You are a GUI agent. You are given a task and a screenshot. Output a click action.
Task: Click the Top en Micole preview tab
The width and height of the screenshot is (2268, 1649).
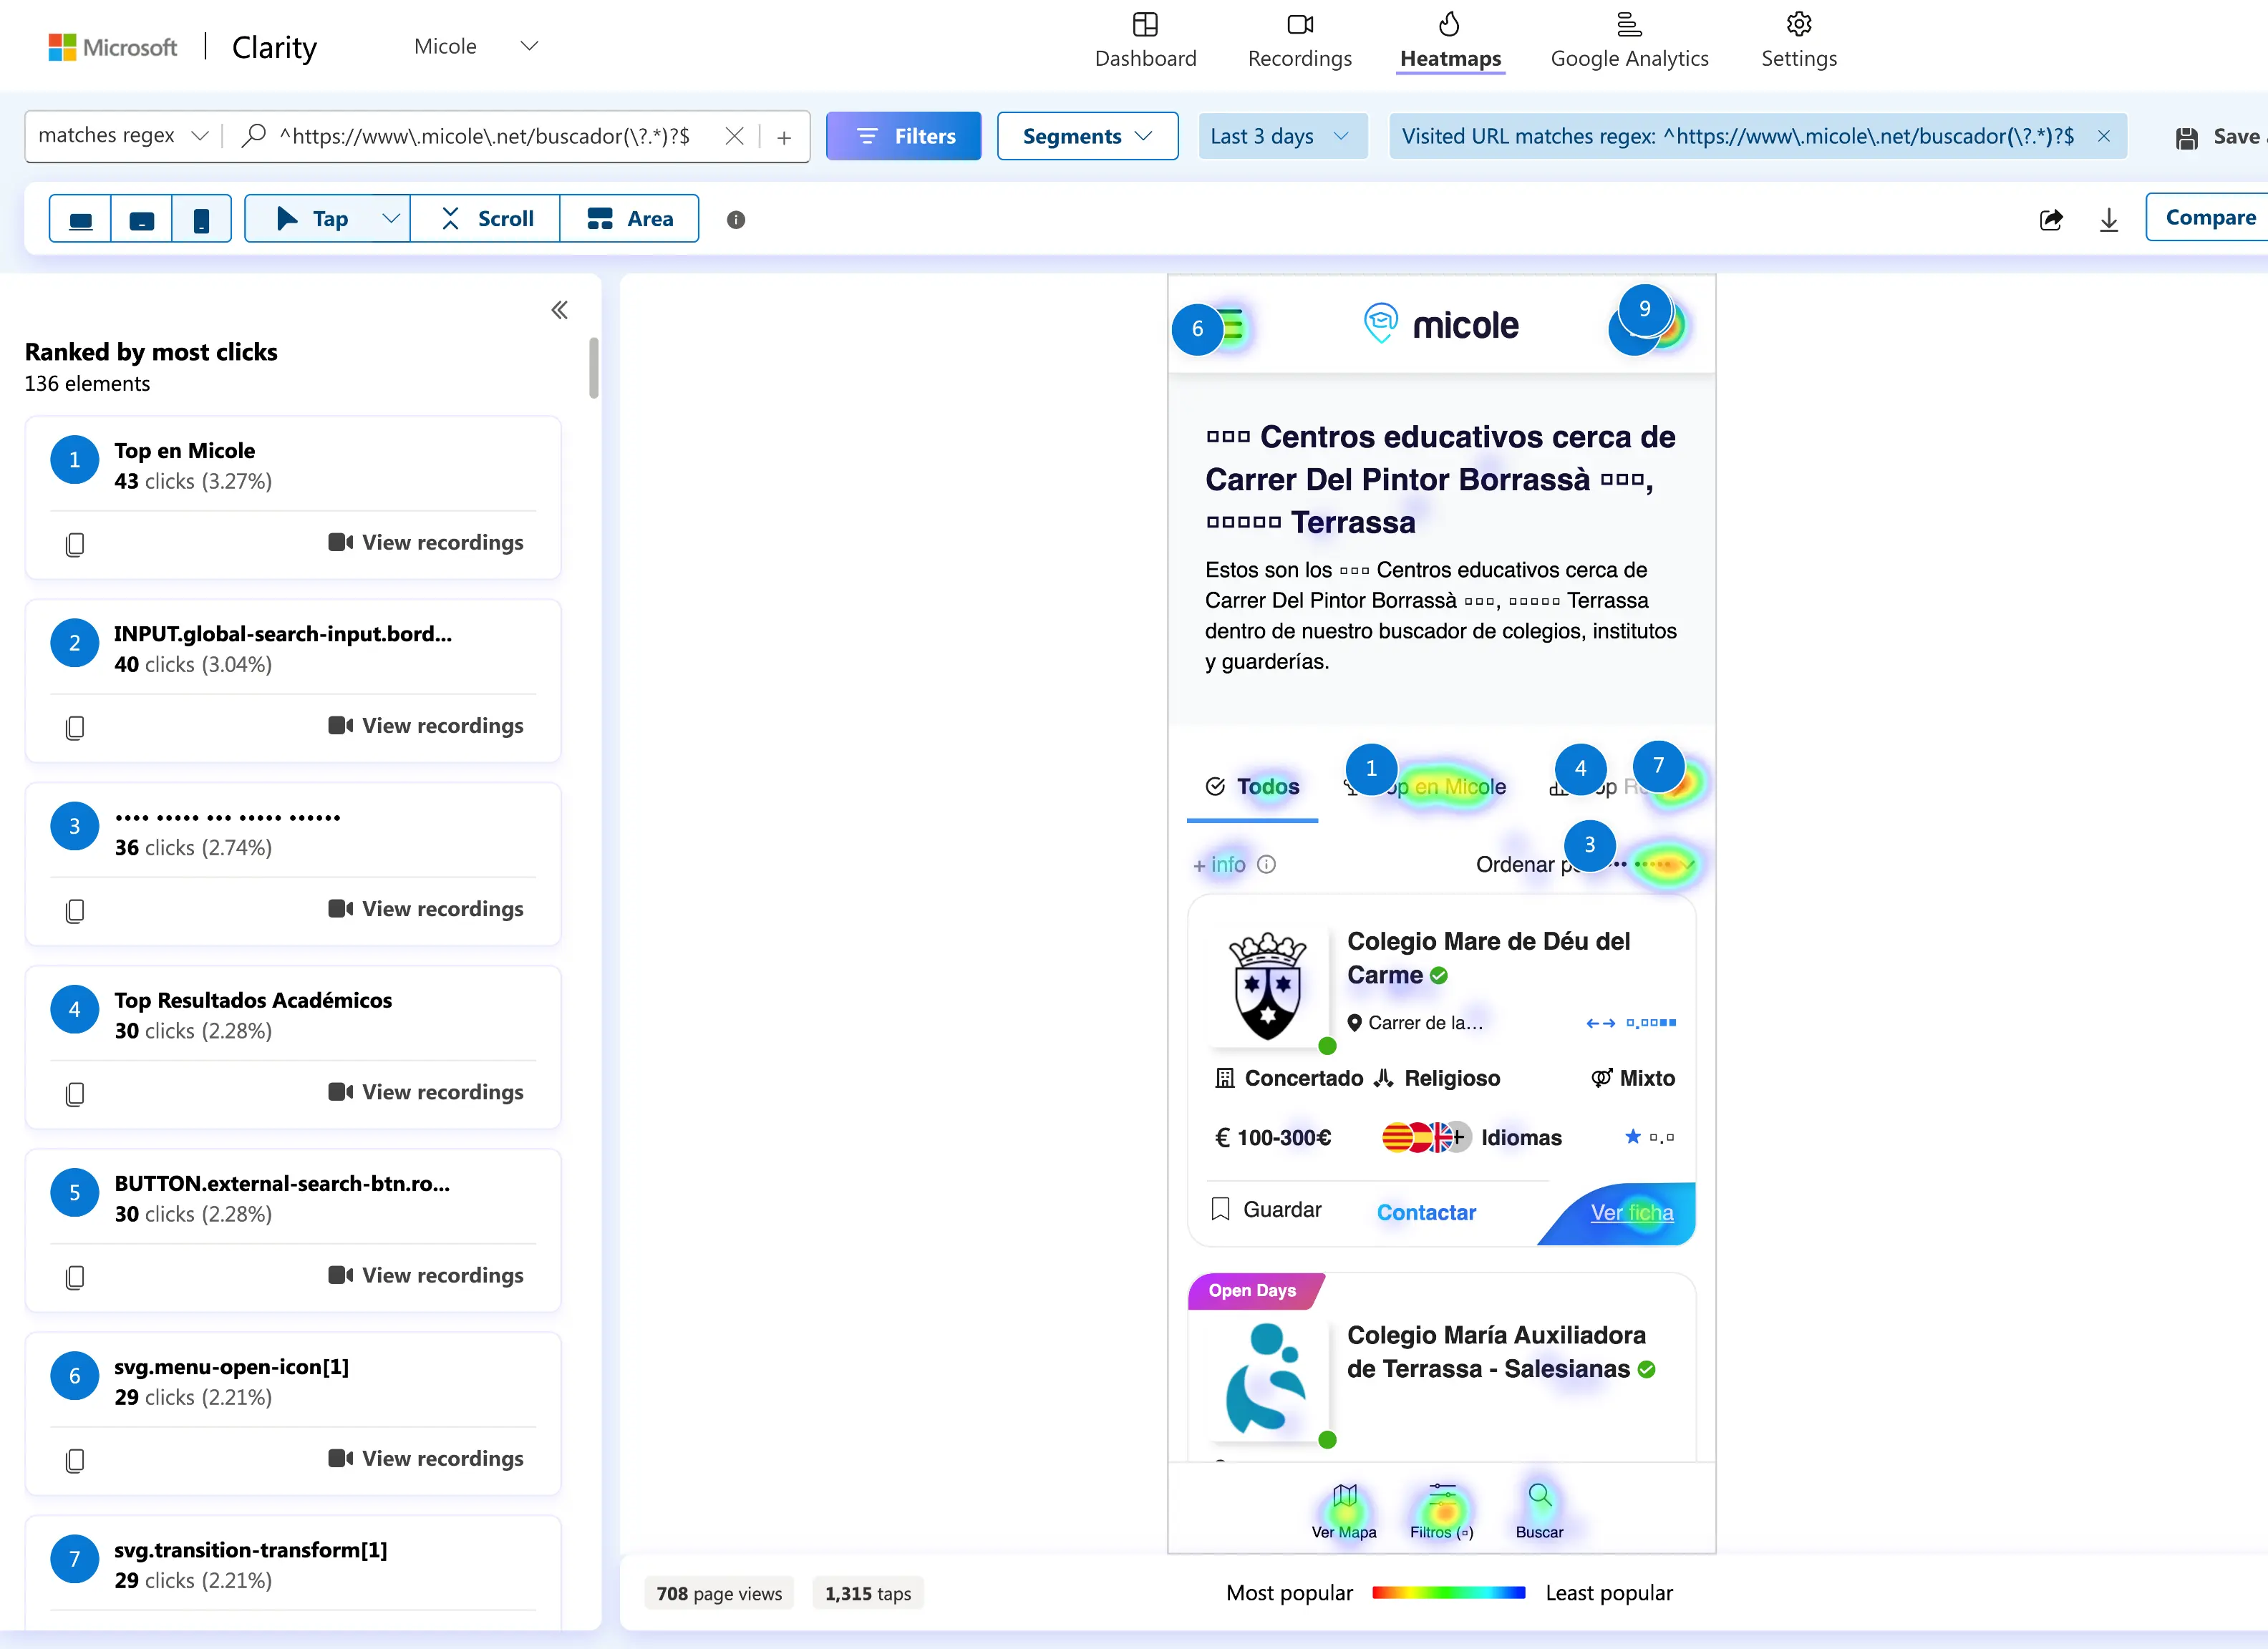[1425, 786]
